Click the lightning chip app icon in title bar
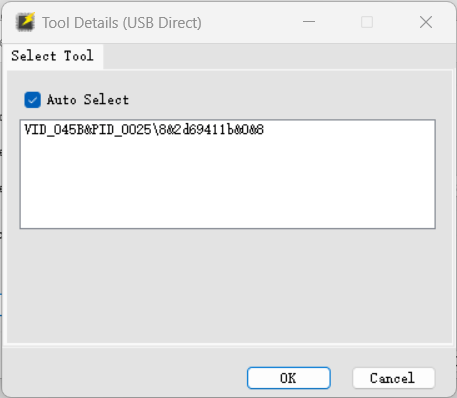Image resolution: width=457 pixels, height=398 pixels. pyautogui.click(x=25, y=22)
